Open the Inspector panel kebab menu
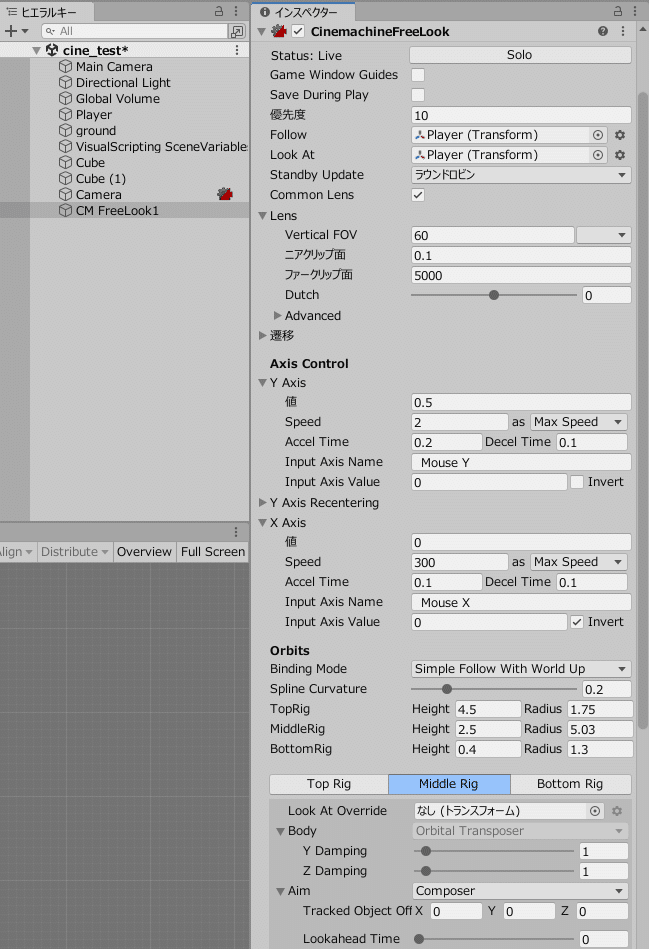 click(x=634, y=11)
